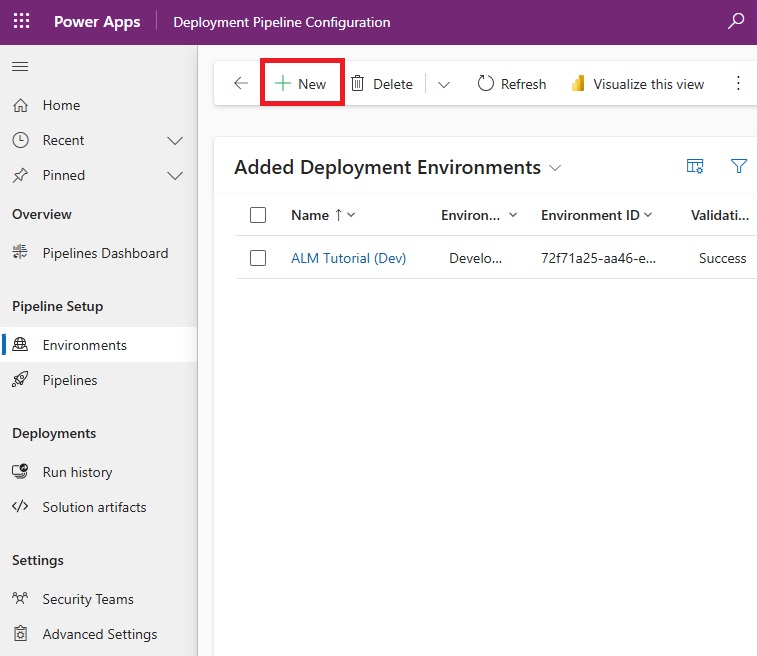Click the search magnifier icon
The height and width of the screenshot is (656, 757).
click(x=736, y=21)
